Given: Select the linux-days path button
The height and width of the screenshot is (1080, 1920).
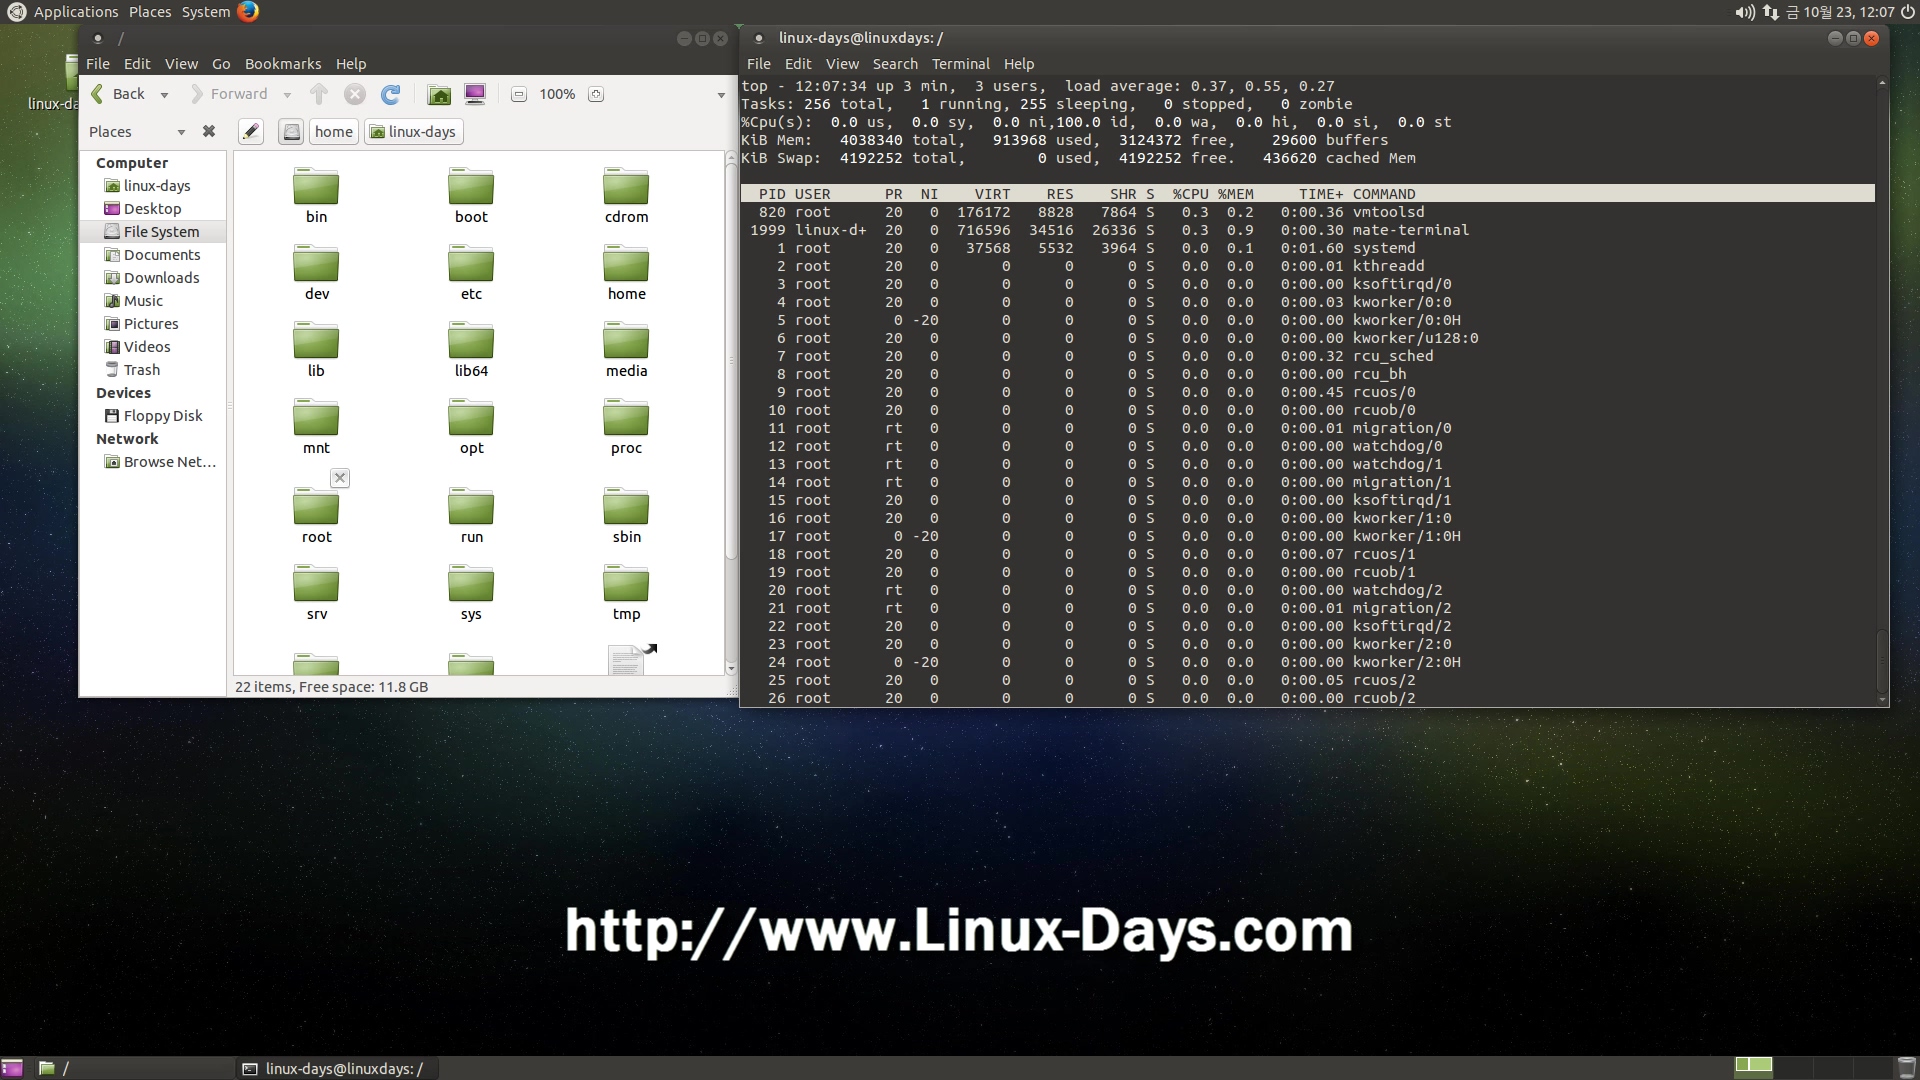Looking at the screenshot, I should (414, 131).
